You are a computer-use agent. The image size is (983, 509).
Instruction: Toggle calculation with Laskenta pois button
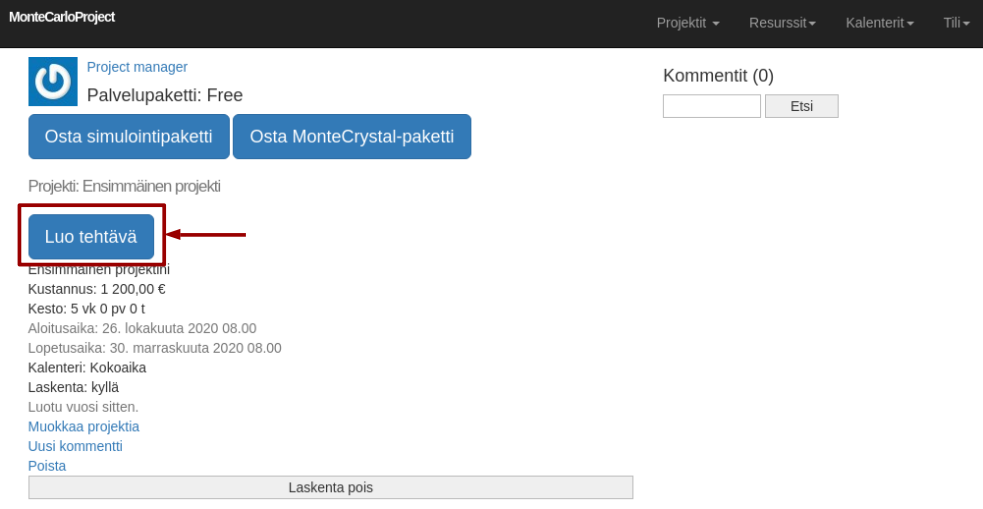pyautogui.click(x=330, y=487)
